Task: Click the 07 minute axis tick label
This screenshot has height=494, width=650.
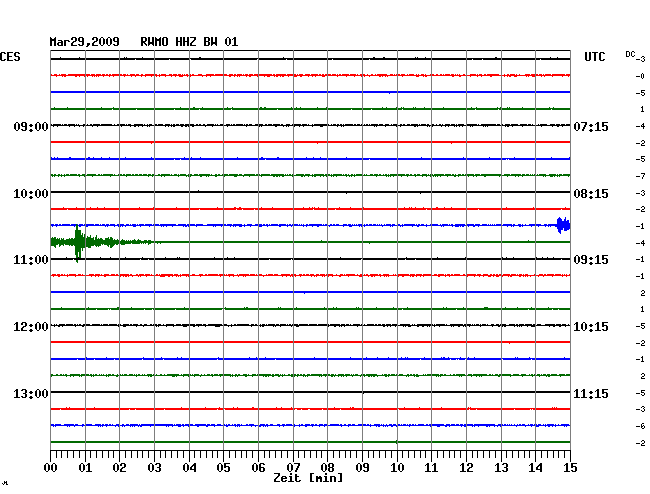Action: [293, 467]
